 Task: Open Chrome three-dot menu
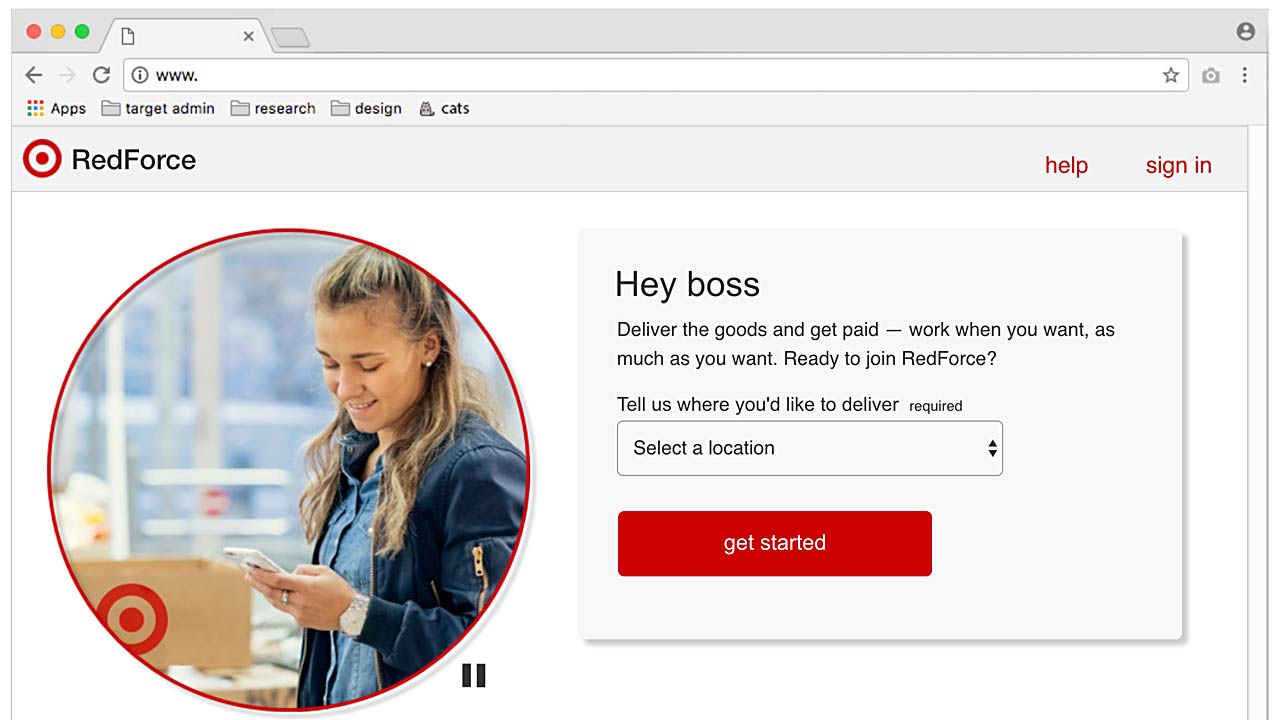click(1245, 75)
